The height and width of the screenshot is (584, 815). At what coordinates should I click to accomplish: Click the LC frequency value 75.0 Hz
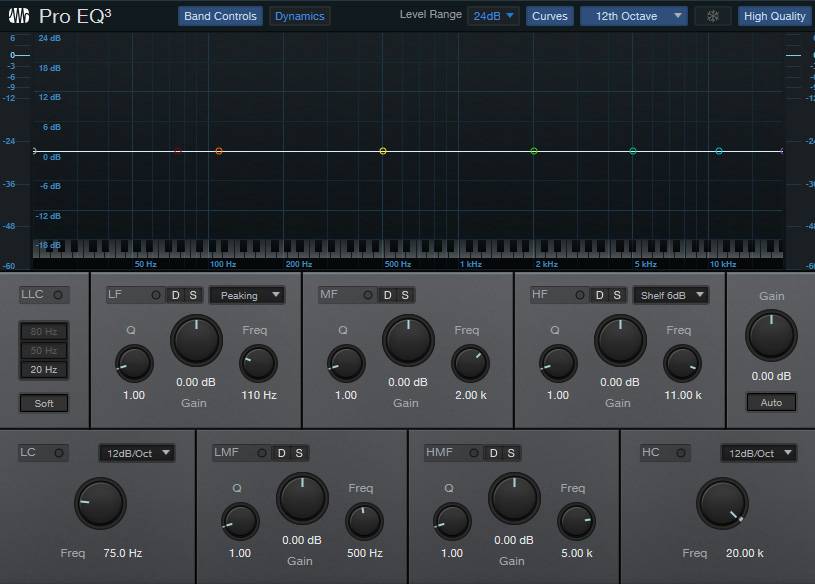point(123,553)
